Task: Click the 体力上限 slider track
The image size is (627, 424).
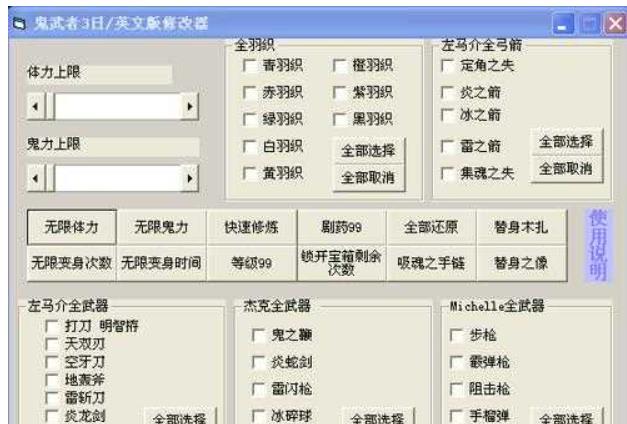Action: tap(118, 106)
